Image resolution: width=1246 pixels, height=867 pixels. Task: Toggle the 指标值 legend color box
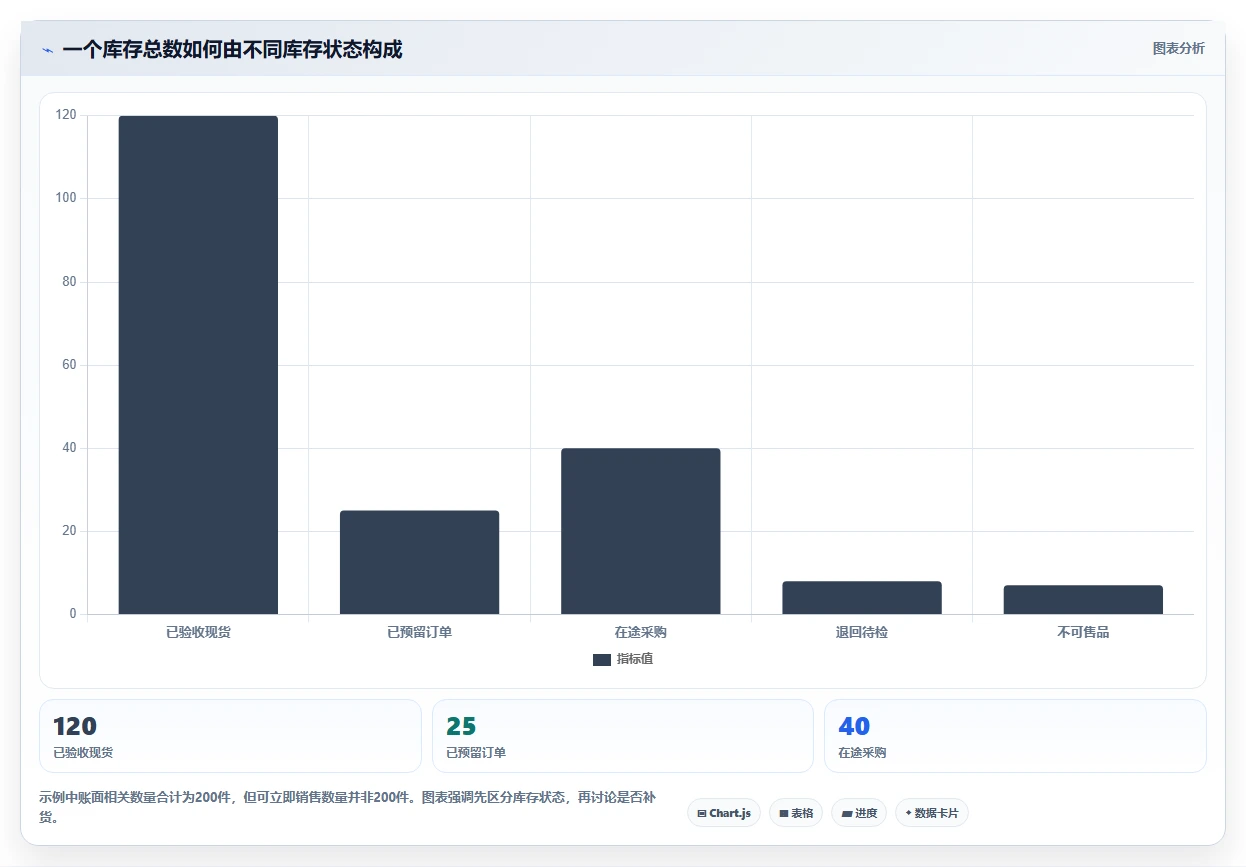click(601, 660)
